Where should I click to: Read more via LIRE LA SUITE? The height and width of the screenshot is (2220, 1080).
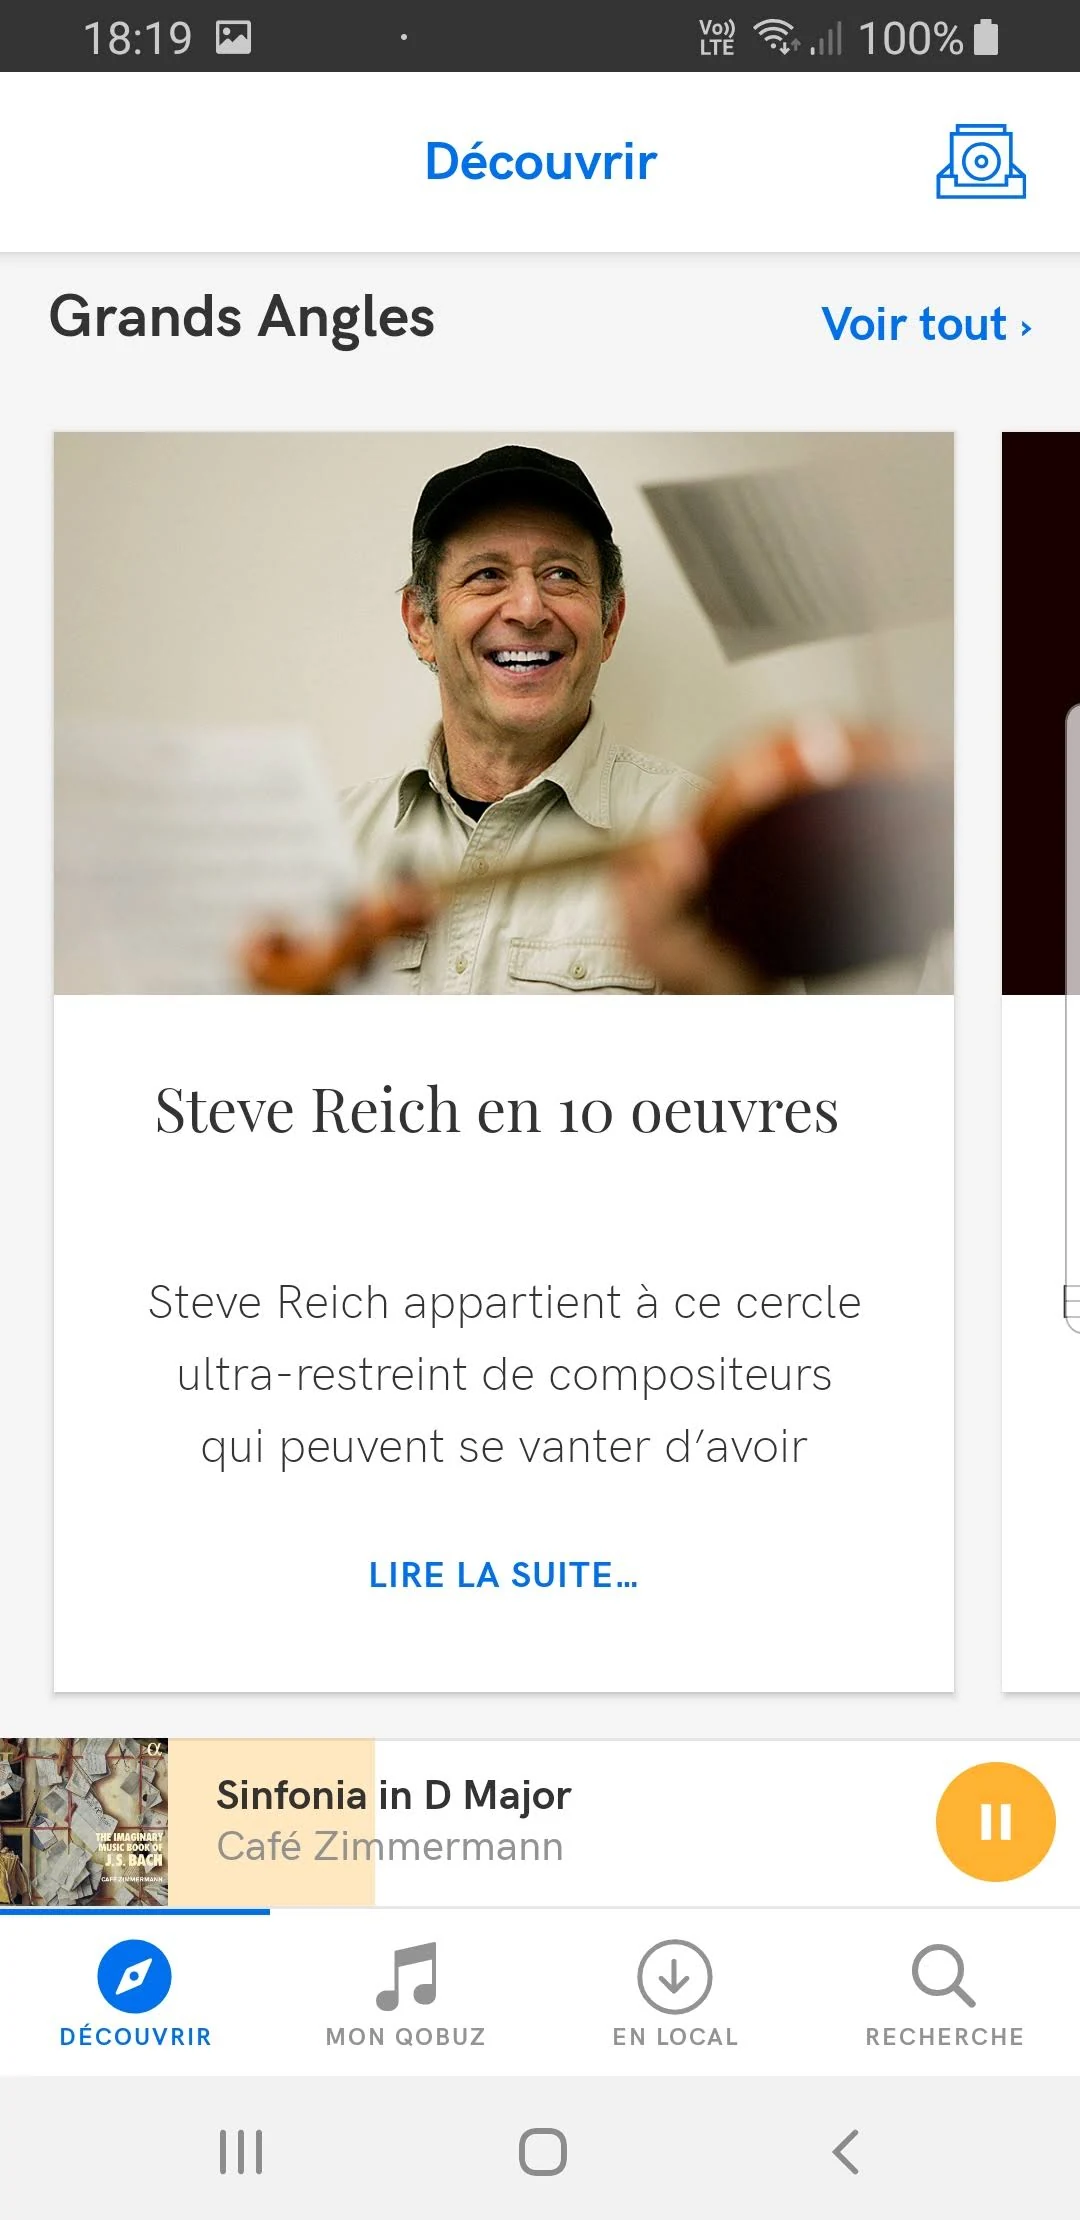pyautogui.click(x=503, y=1575)
